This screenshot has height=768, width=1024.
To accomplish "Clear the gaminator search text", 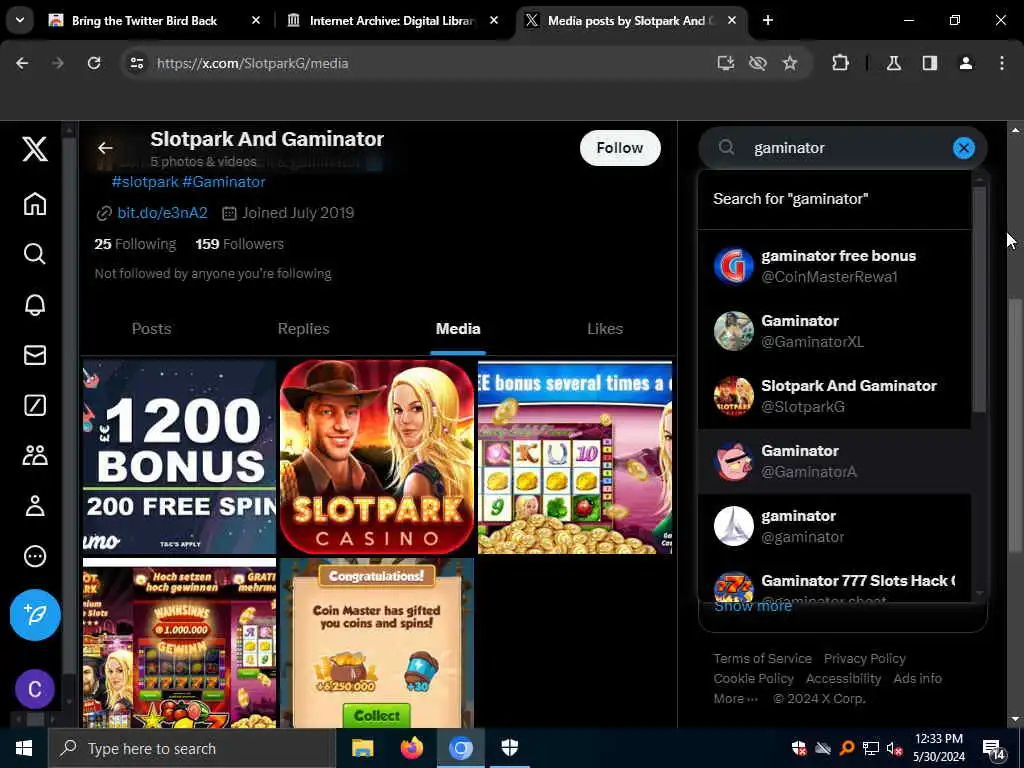I will tap(963, 148).
